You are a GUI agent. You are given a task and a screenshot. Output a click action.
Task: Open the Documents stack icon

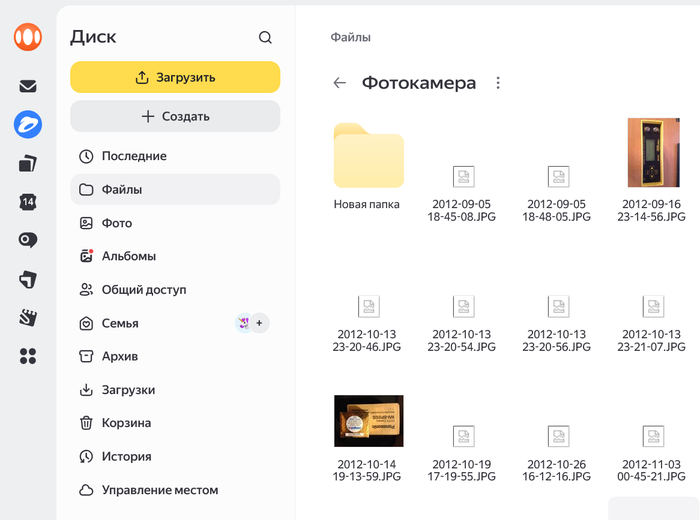28,163
